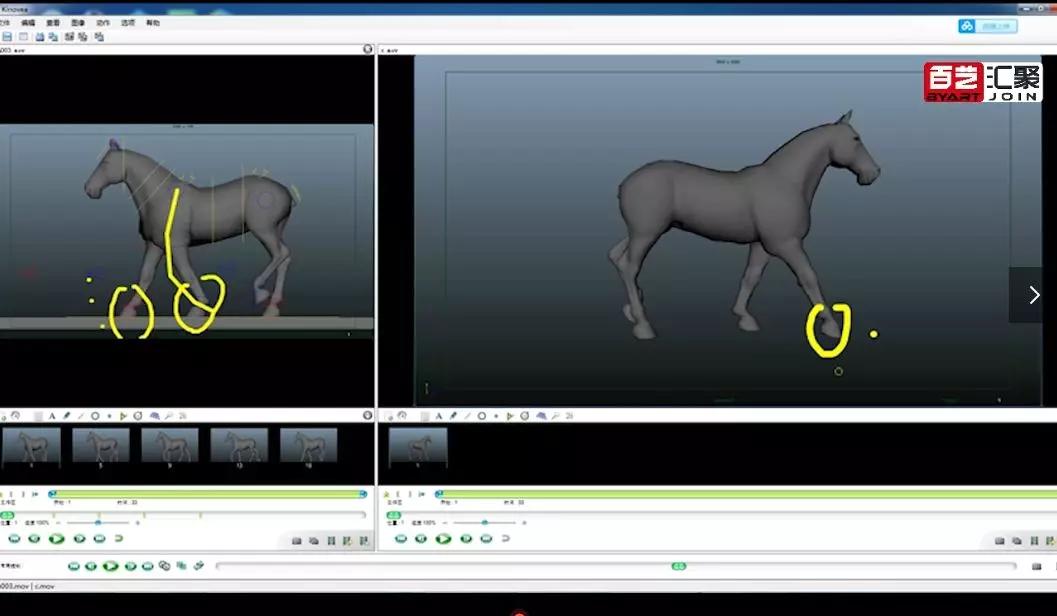Play the left video

pos(57,538)
